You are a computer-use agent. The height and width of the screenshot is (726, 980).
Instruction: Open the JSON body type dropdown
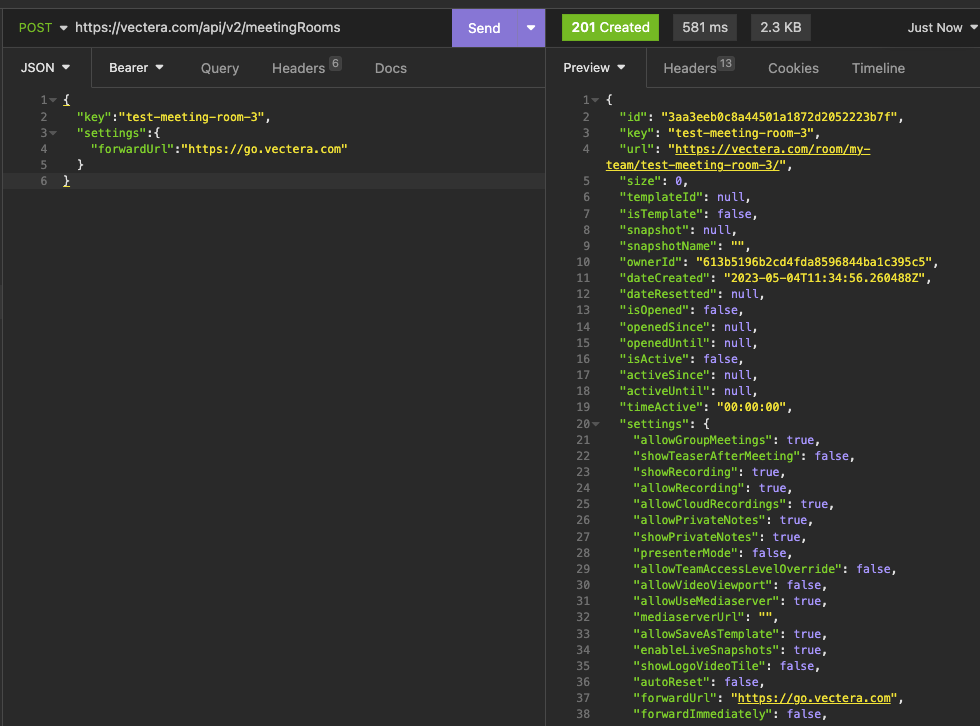(x=45, y=67)
